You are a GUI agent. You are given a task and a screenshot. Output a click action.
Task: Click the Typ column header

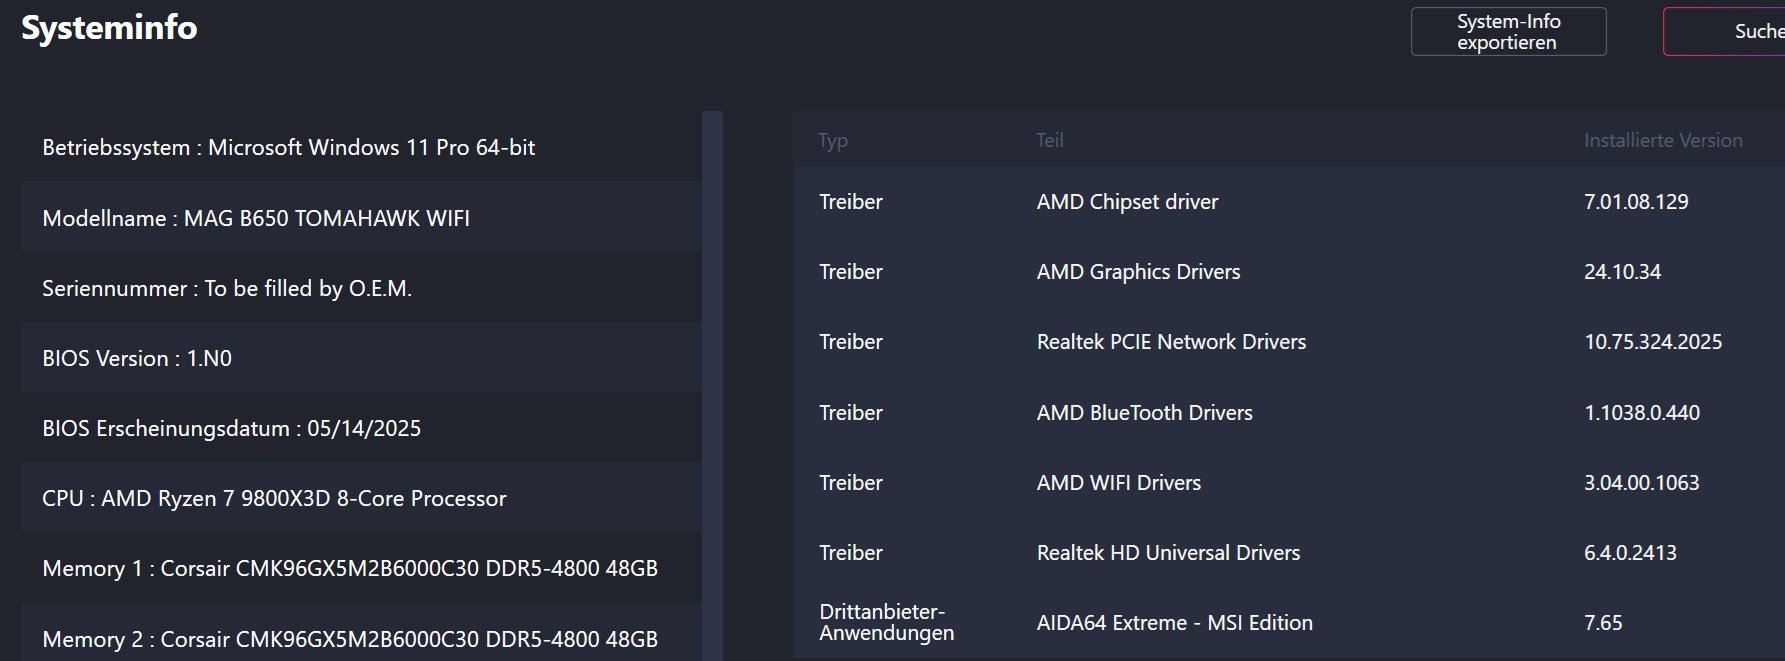[x=833, y=141]
